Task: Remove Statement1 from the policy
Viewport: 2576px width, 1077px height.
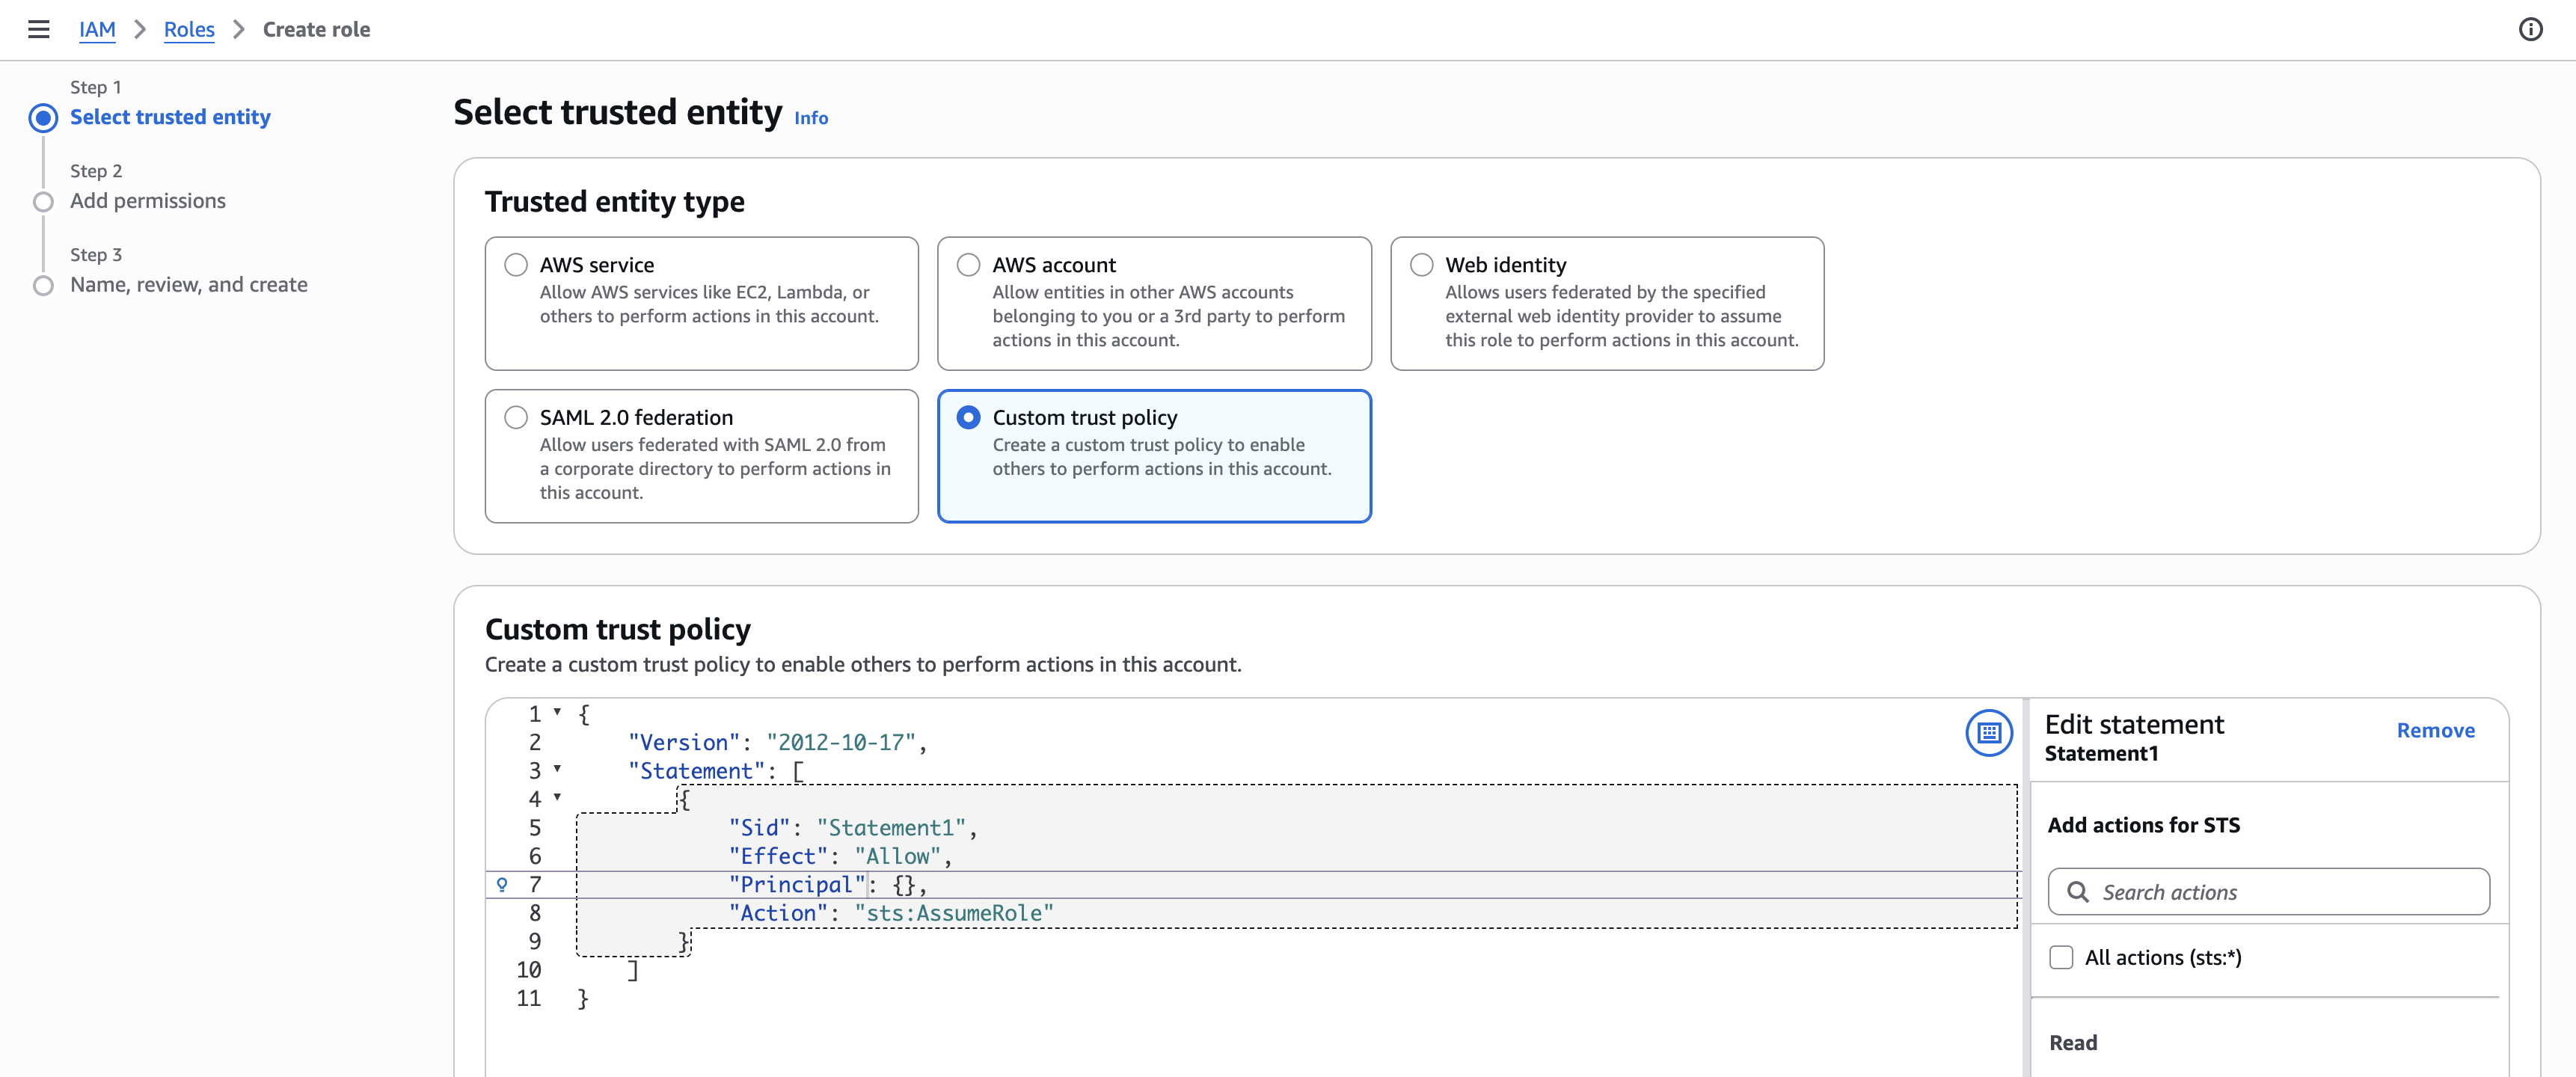Action: (2435, 730)
